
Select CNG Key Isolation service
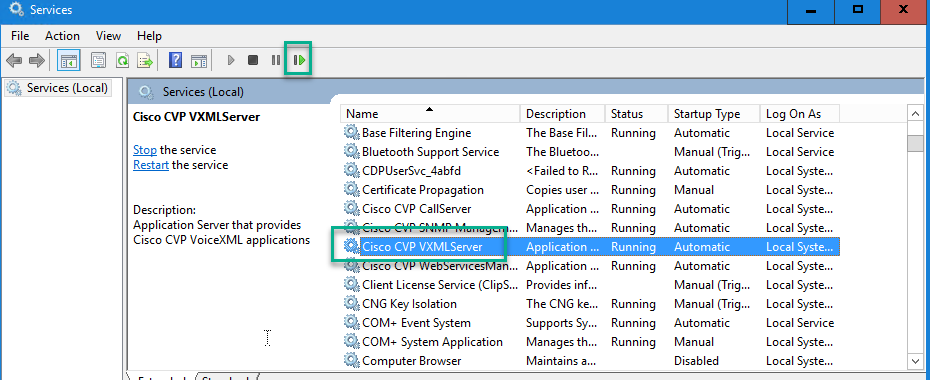[x=409, y=304]
